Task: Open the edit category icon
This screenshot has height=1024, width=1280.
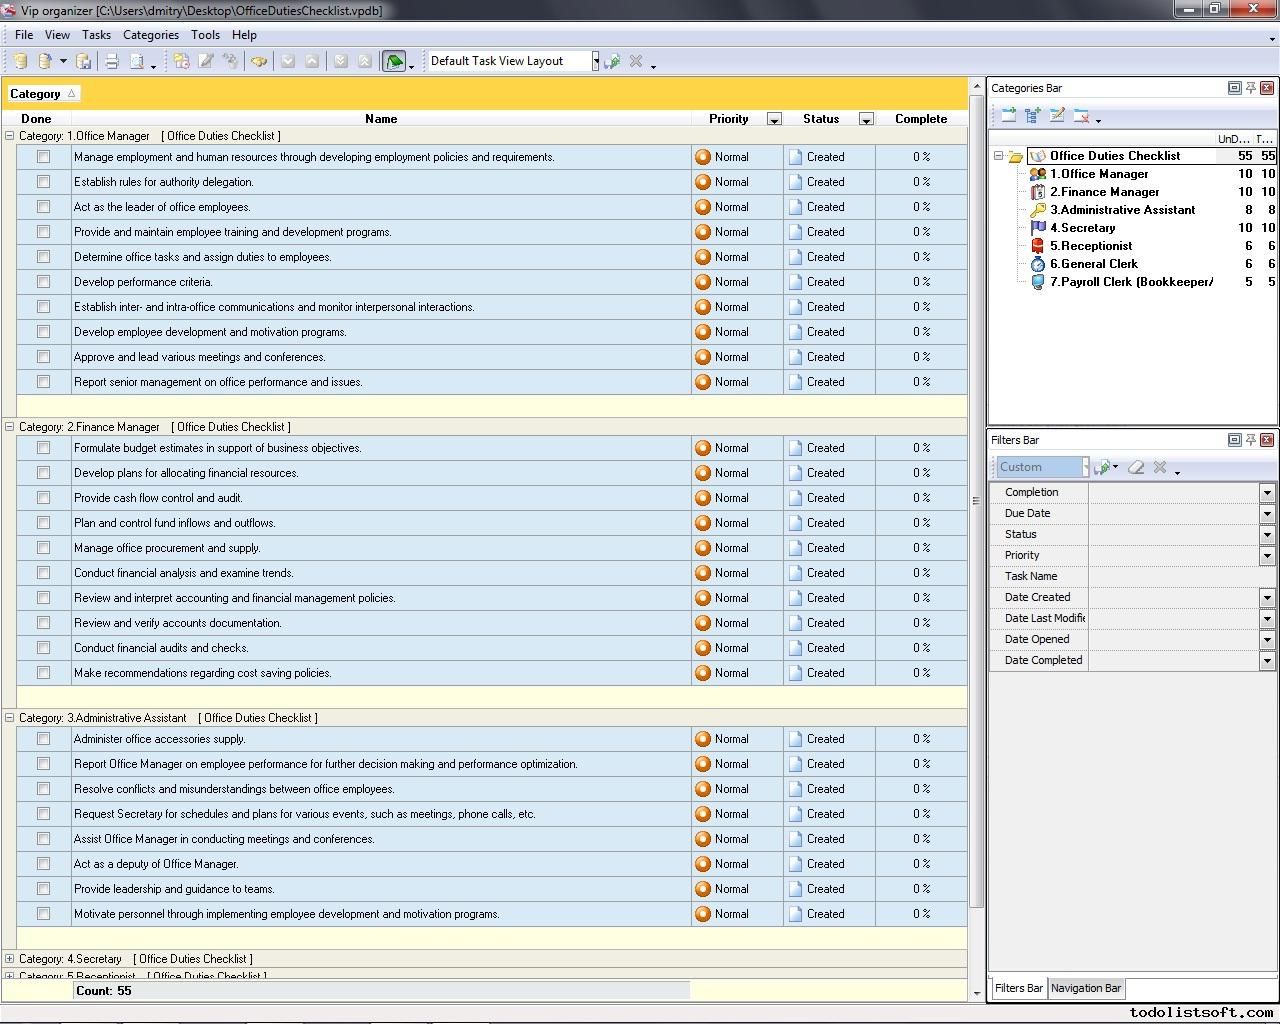Action: coord(1056,114)
